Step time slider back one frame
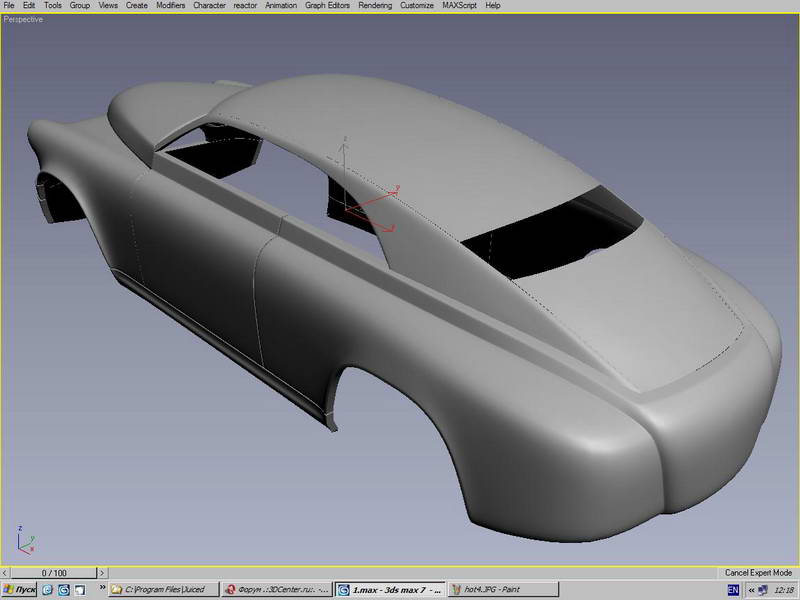This screenshot has height=600, width=800. (5, 573)
